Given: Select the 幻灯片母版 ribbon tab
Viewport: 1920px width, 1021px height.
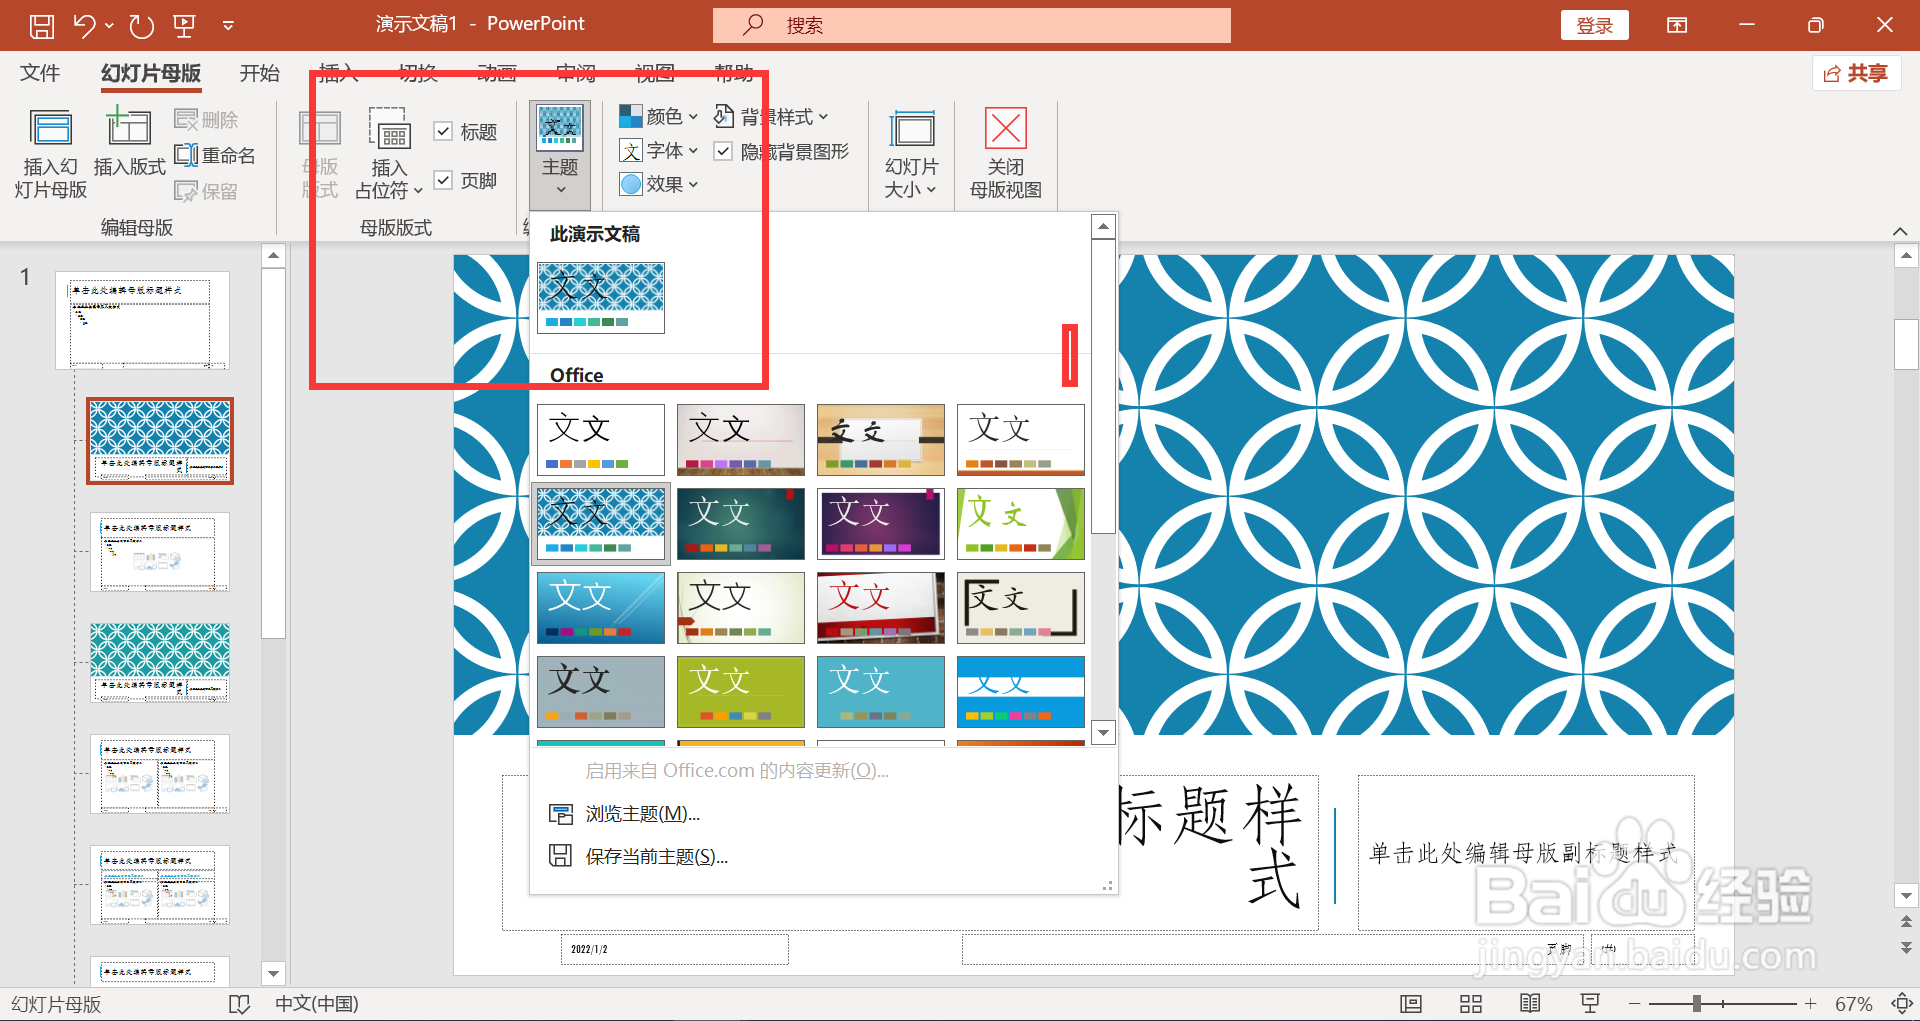Looking at the screenshot, I should click(151, 73).
